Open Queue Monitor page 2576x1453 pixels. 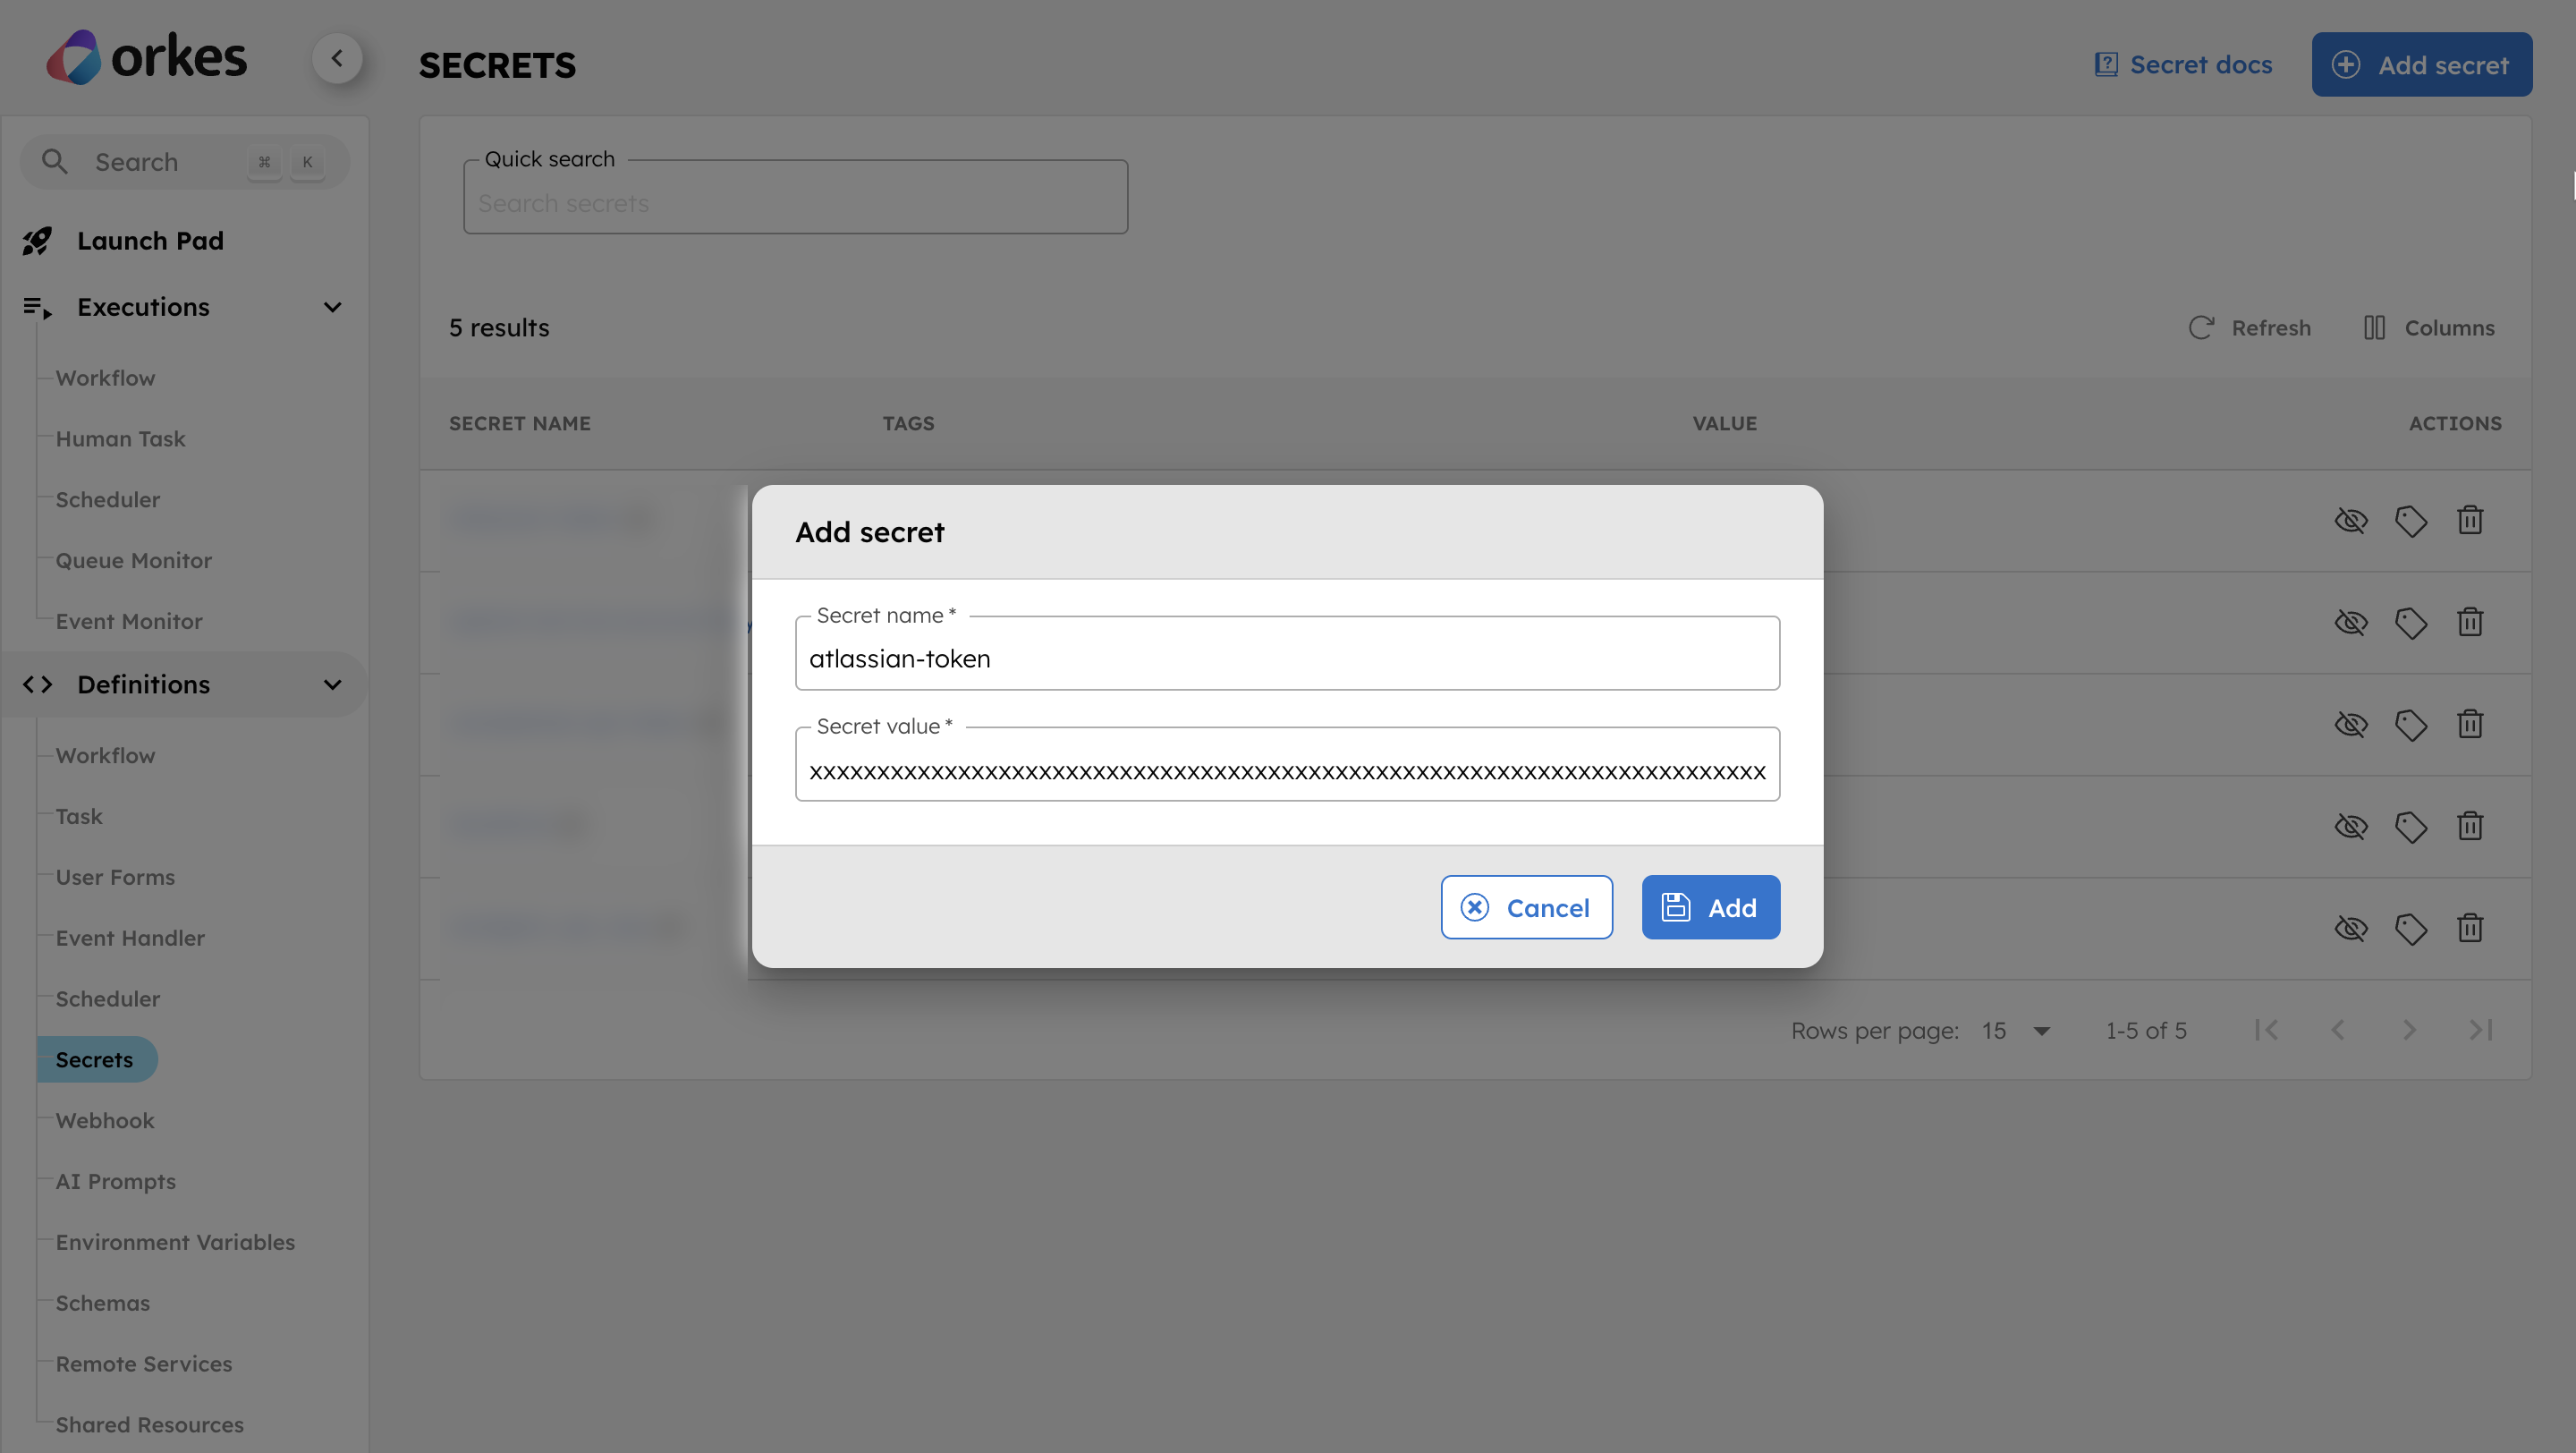133,561
